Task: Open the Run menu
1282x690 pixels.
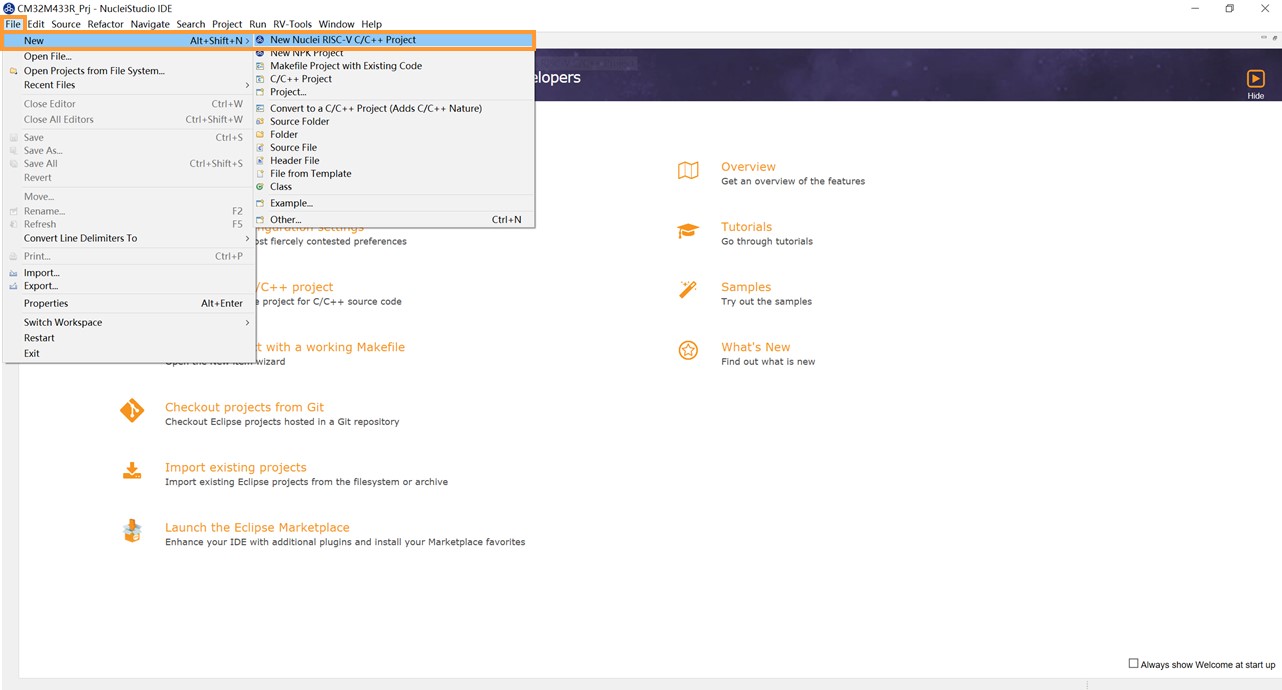Action: [x=258, y=24]
